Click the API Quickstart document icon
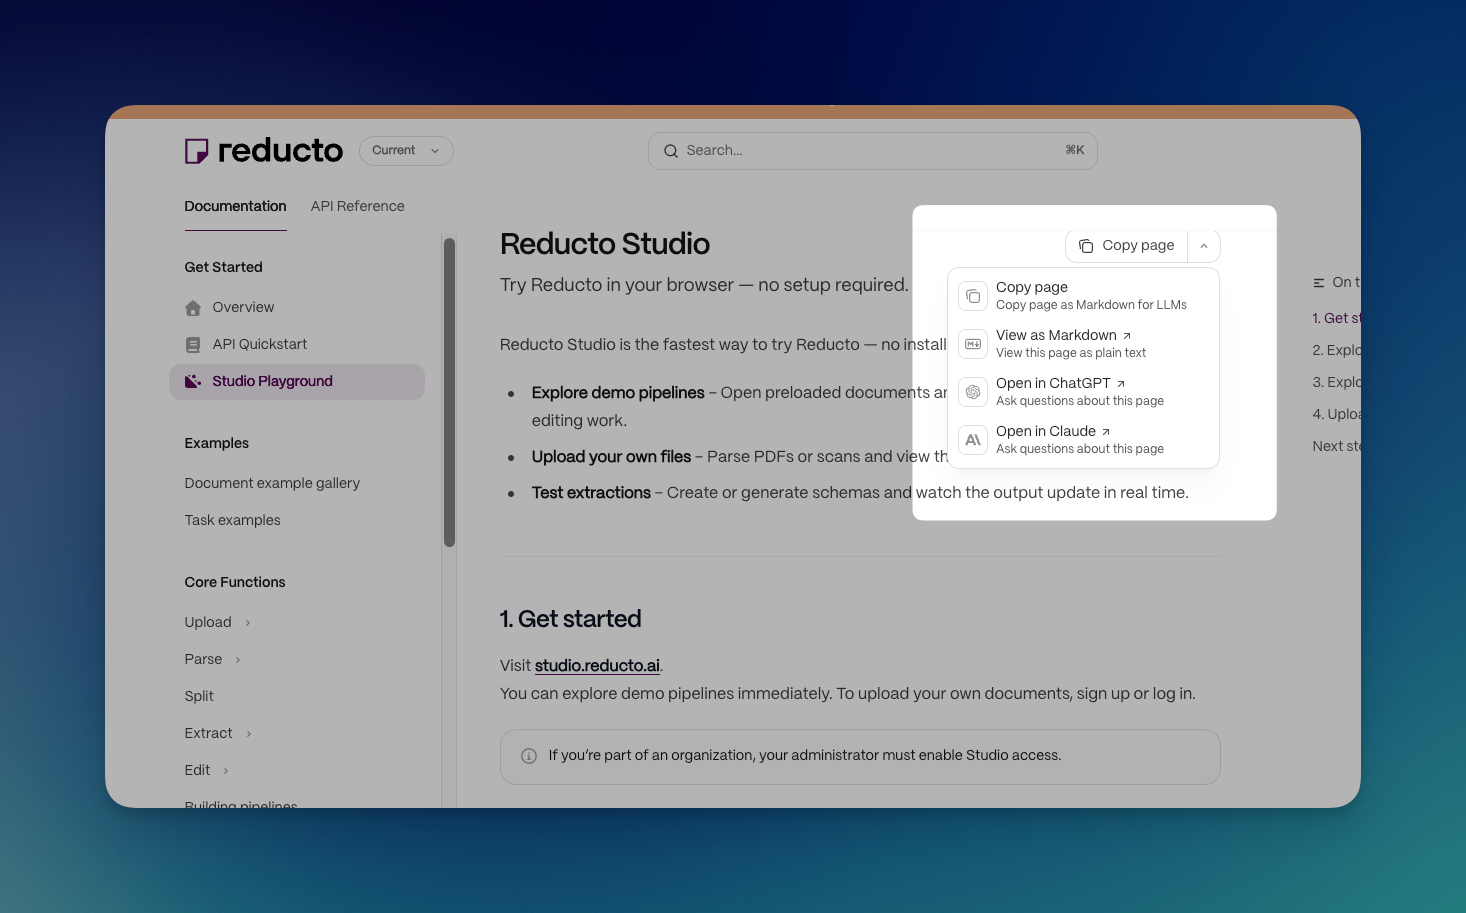 pos(193,345)
